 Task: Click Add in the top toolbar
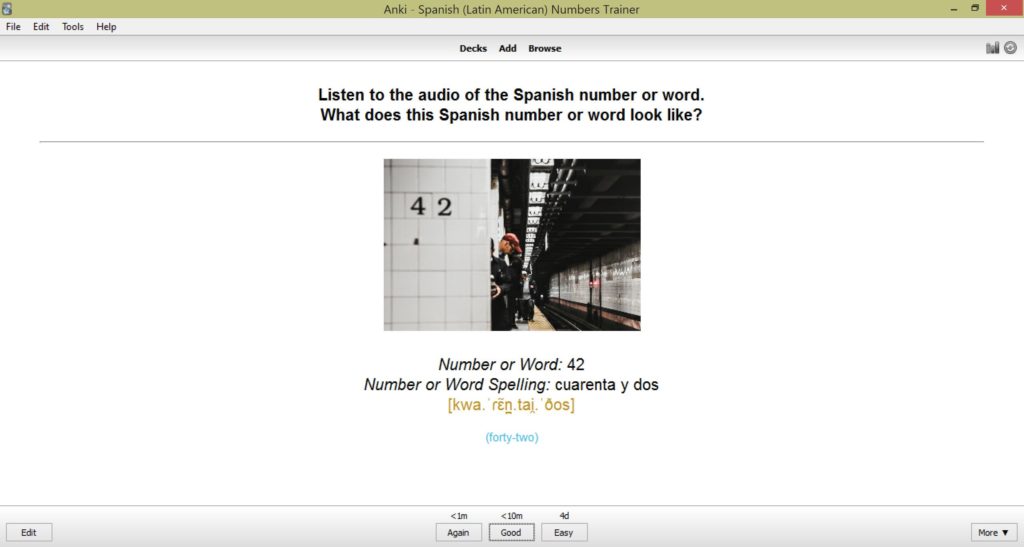pyautogui.click(x=507, y=48)
